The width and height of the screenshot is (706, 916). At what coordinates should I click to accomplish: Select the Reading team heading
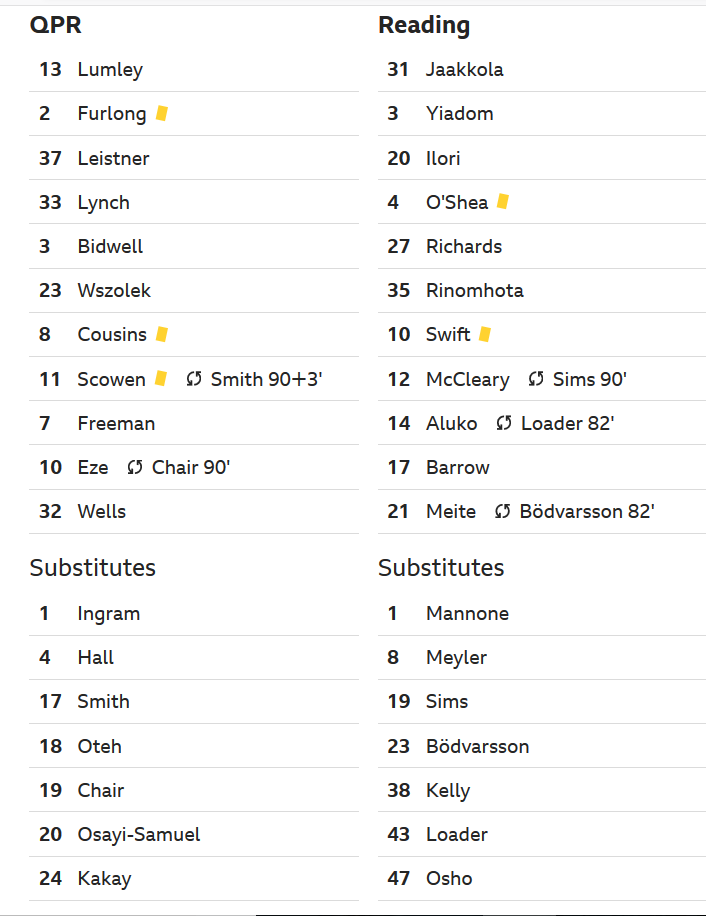tap(424, 25)
